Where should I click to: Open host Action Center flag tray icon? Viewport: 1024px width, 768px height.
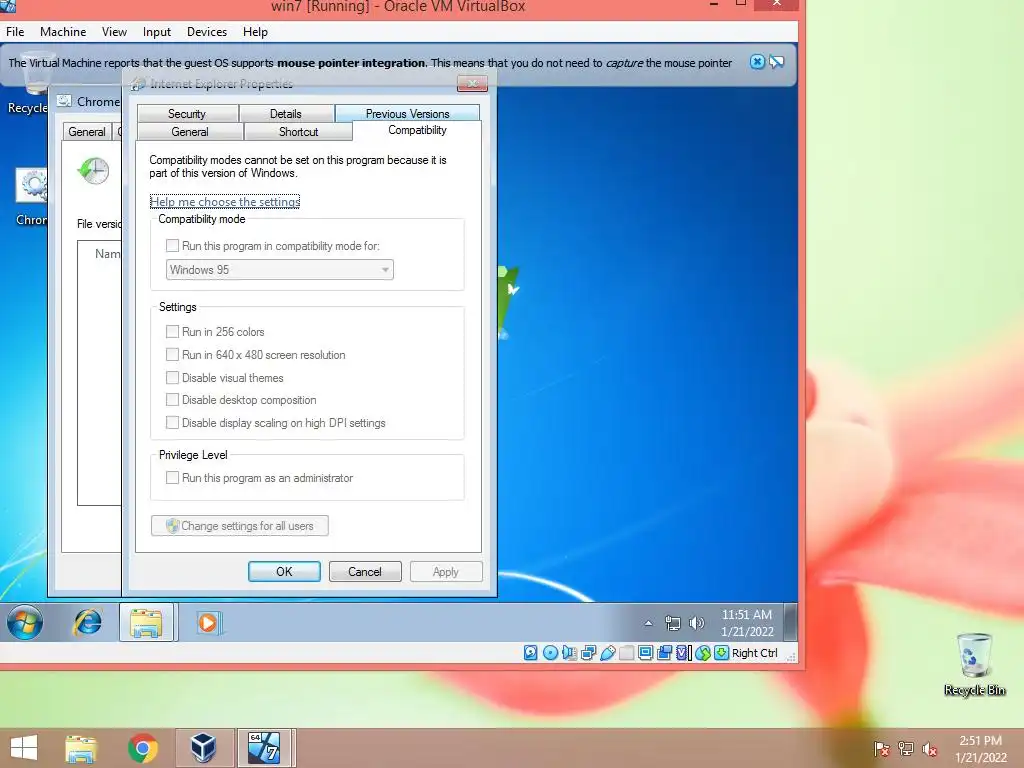click(882, 748)
